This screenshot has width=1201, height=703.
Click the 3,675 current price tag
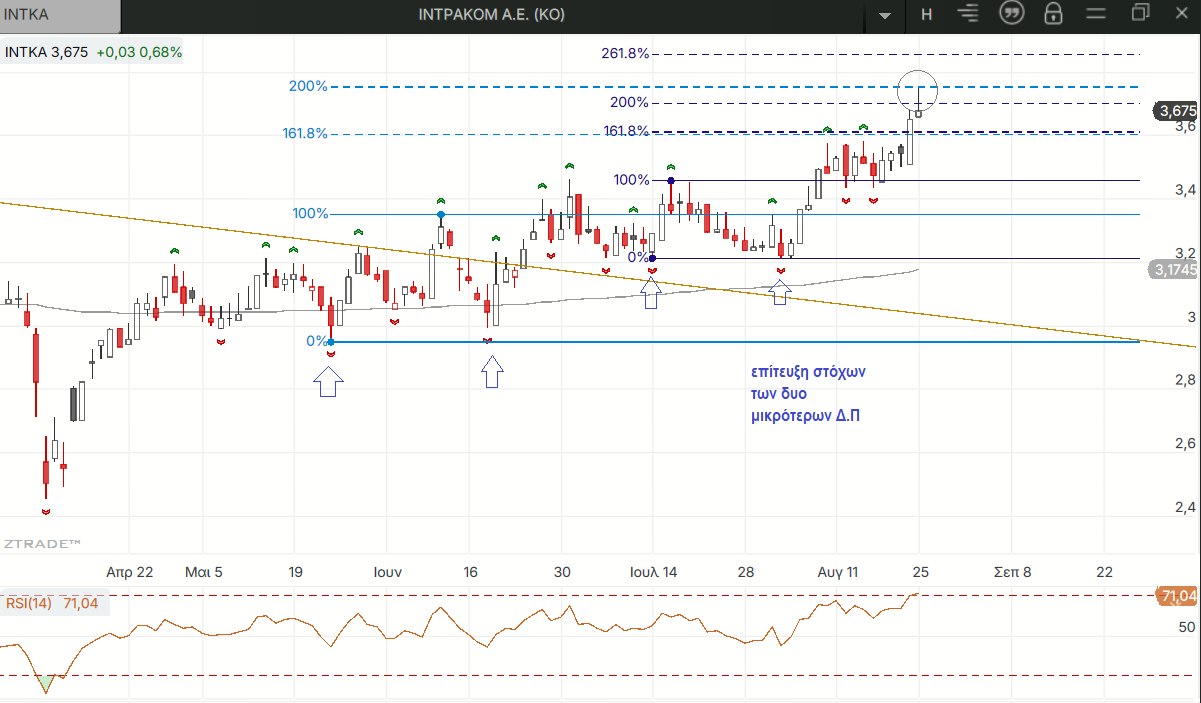pyautogui.click(x=1176, y=111)
